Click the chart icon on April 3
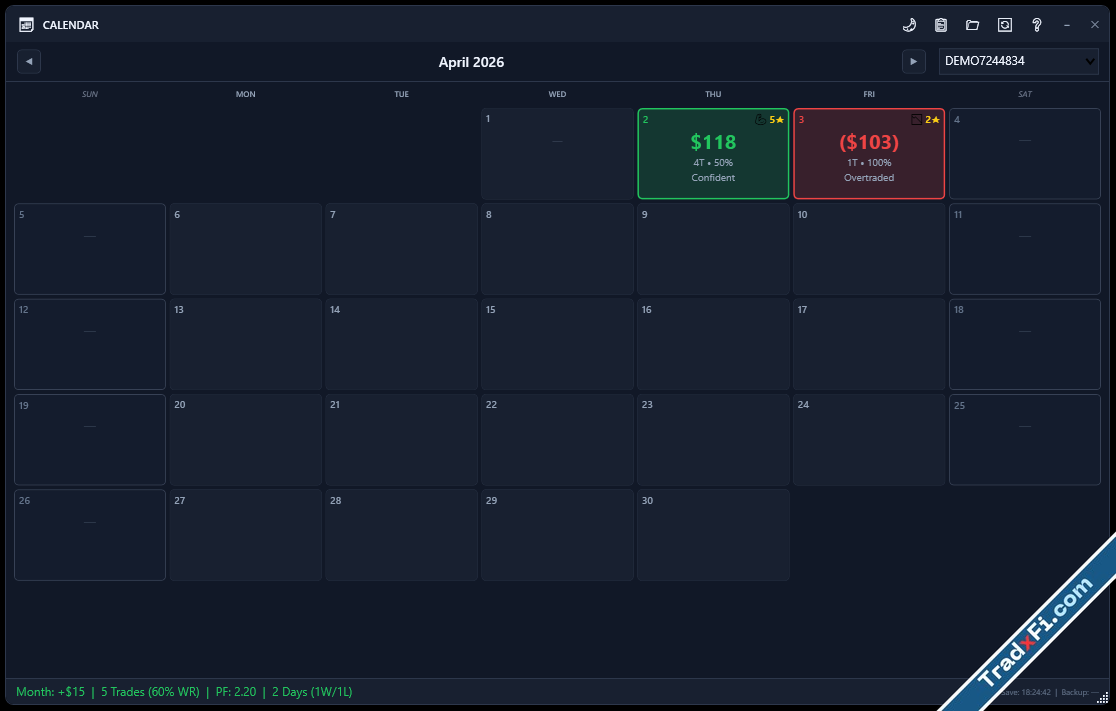 [x=916, y=120]
